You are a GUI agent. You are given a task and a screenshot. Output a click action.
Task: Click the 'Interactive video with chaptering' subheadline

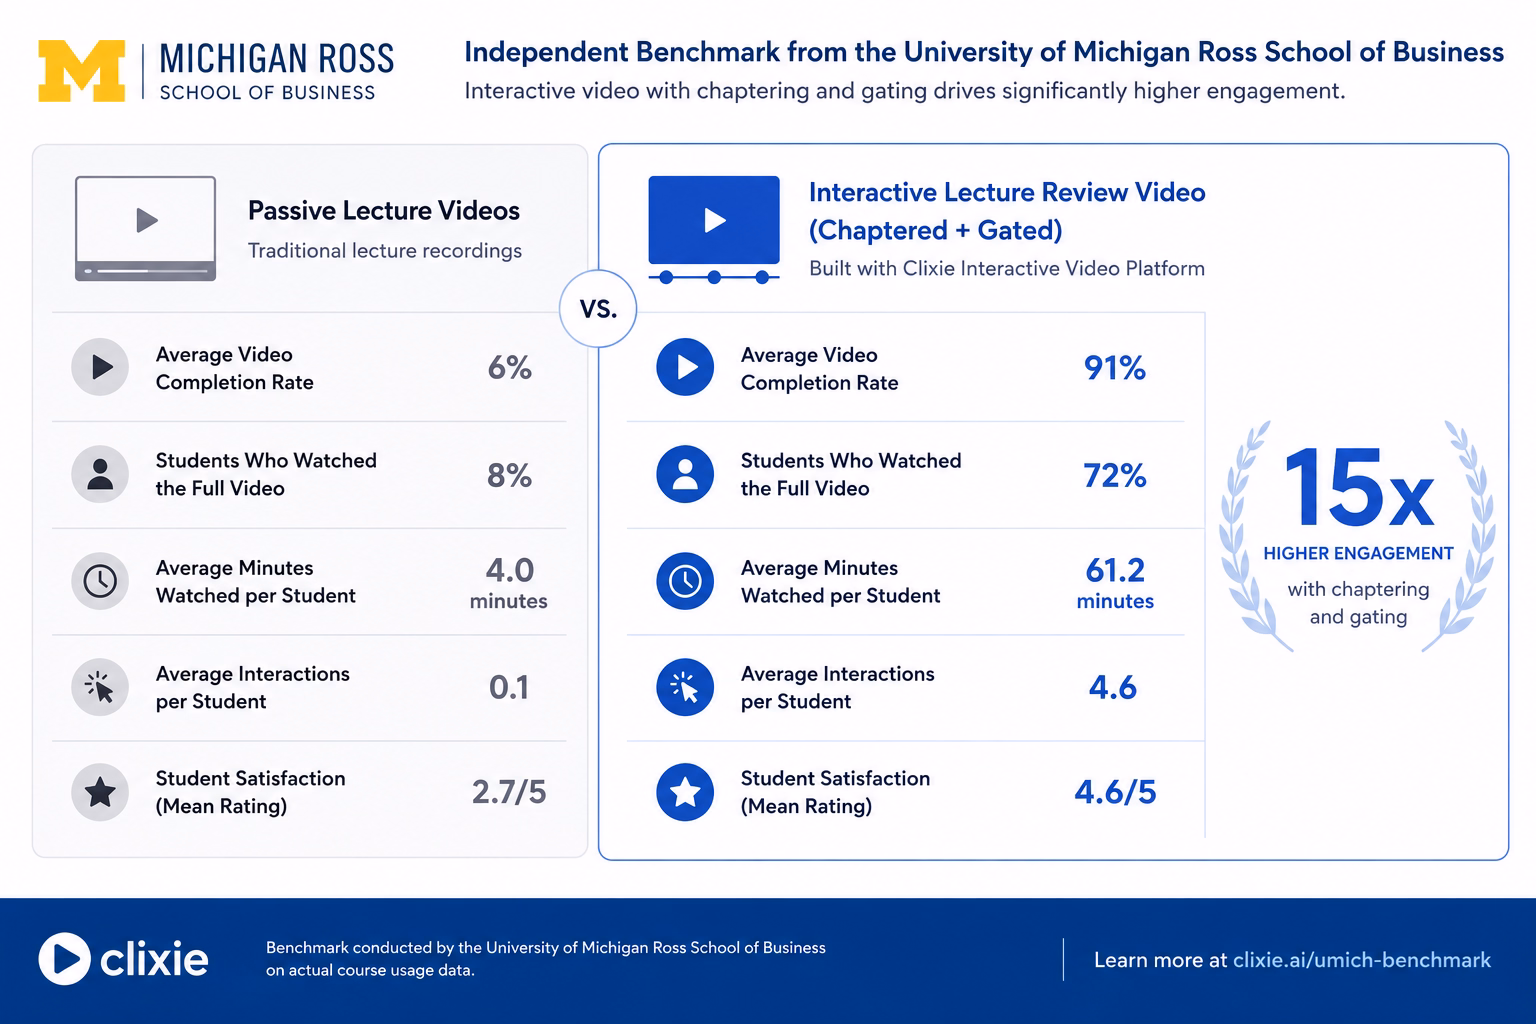[x=905, y=91]
